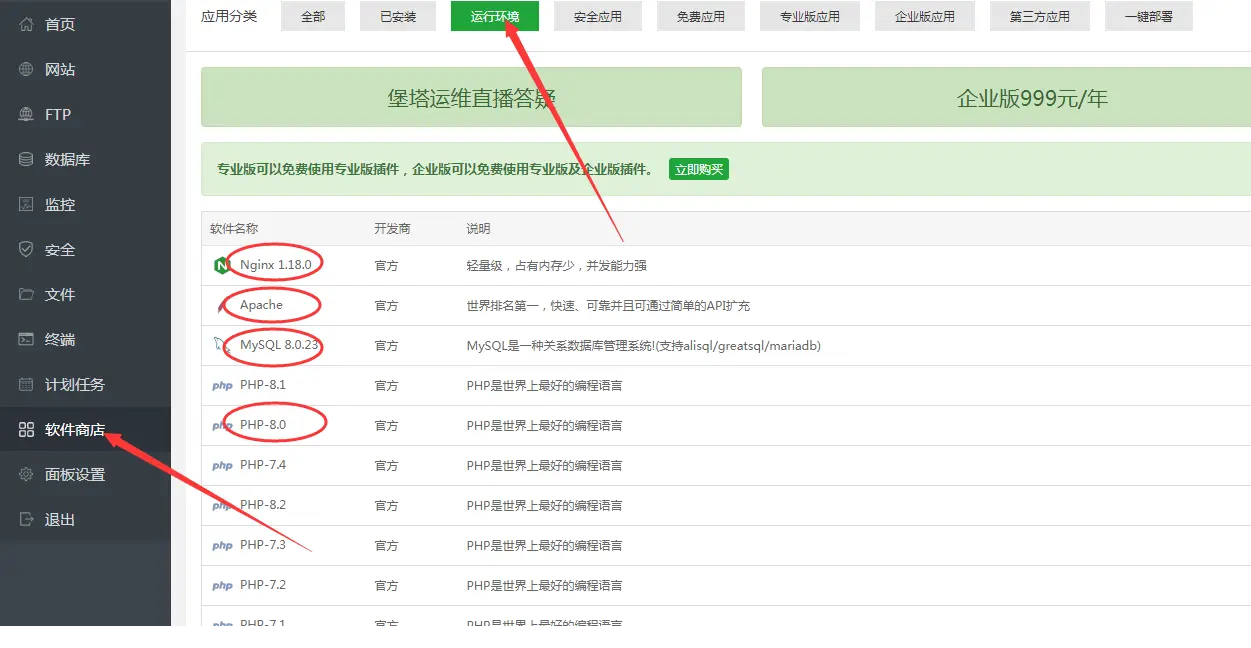Select the 面板设置 sidebar item
1251x648 pixels.
[x=74, y=474]
